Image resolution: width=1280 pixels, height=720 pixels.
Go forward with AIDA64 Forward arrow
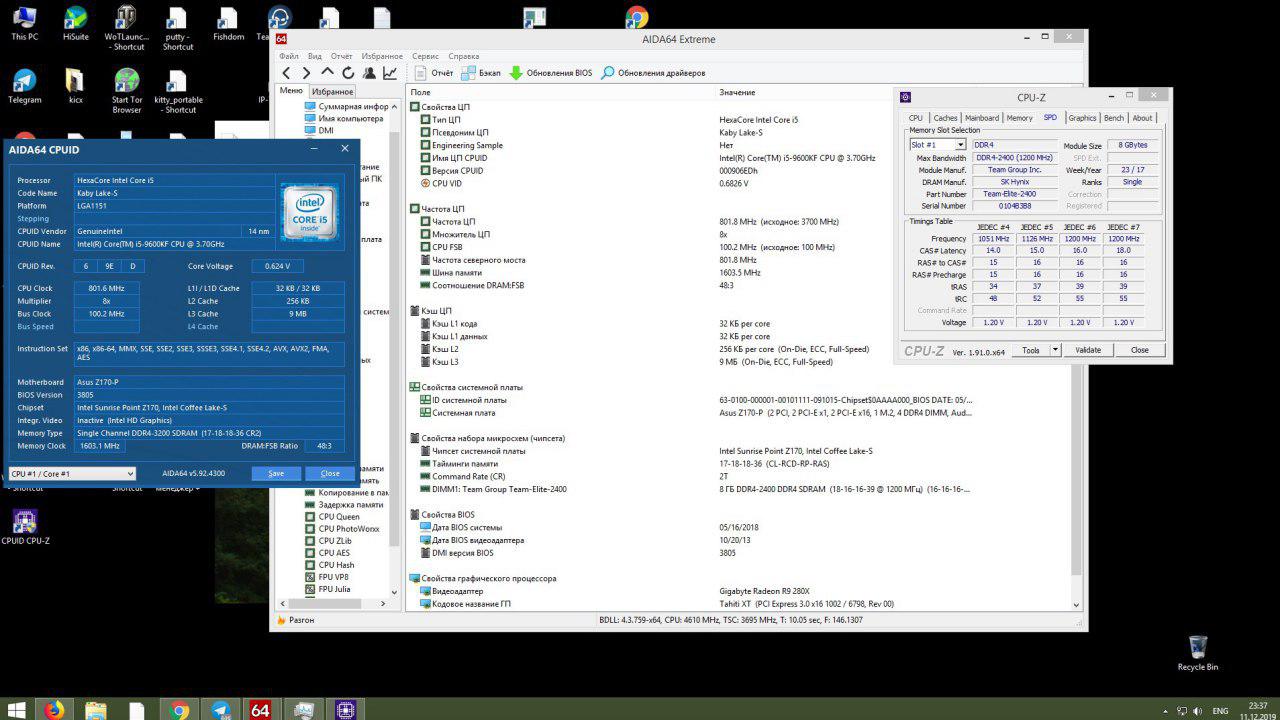coord(307,73)
